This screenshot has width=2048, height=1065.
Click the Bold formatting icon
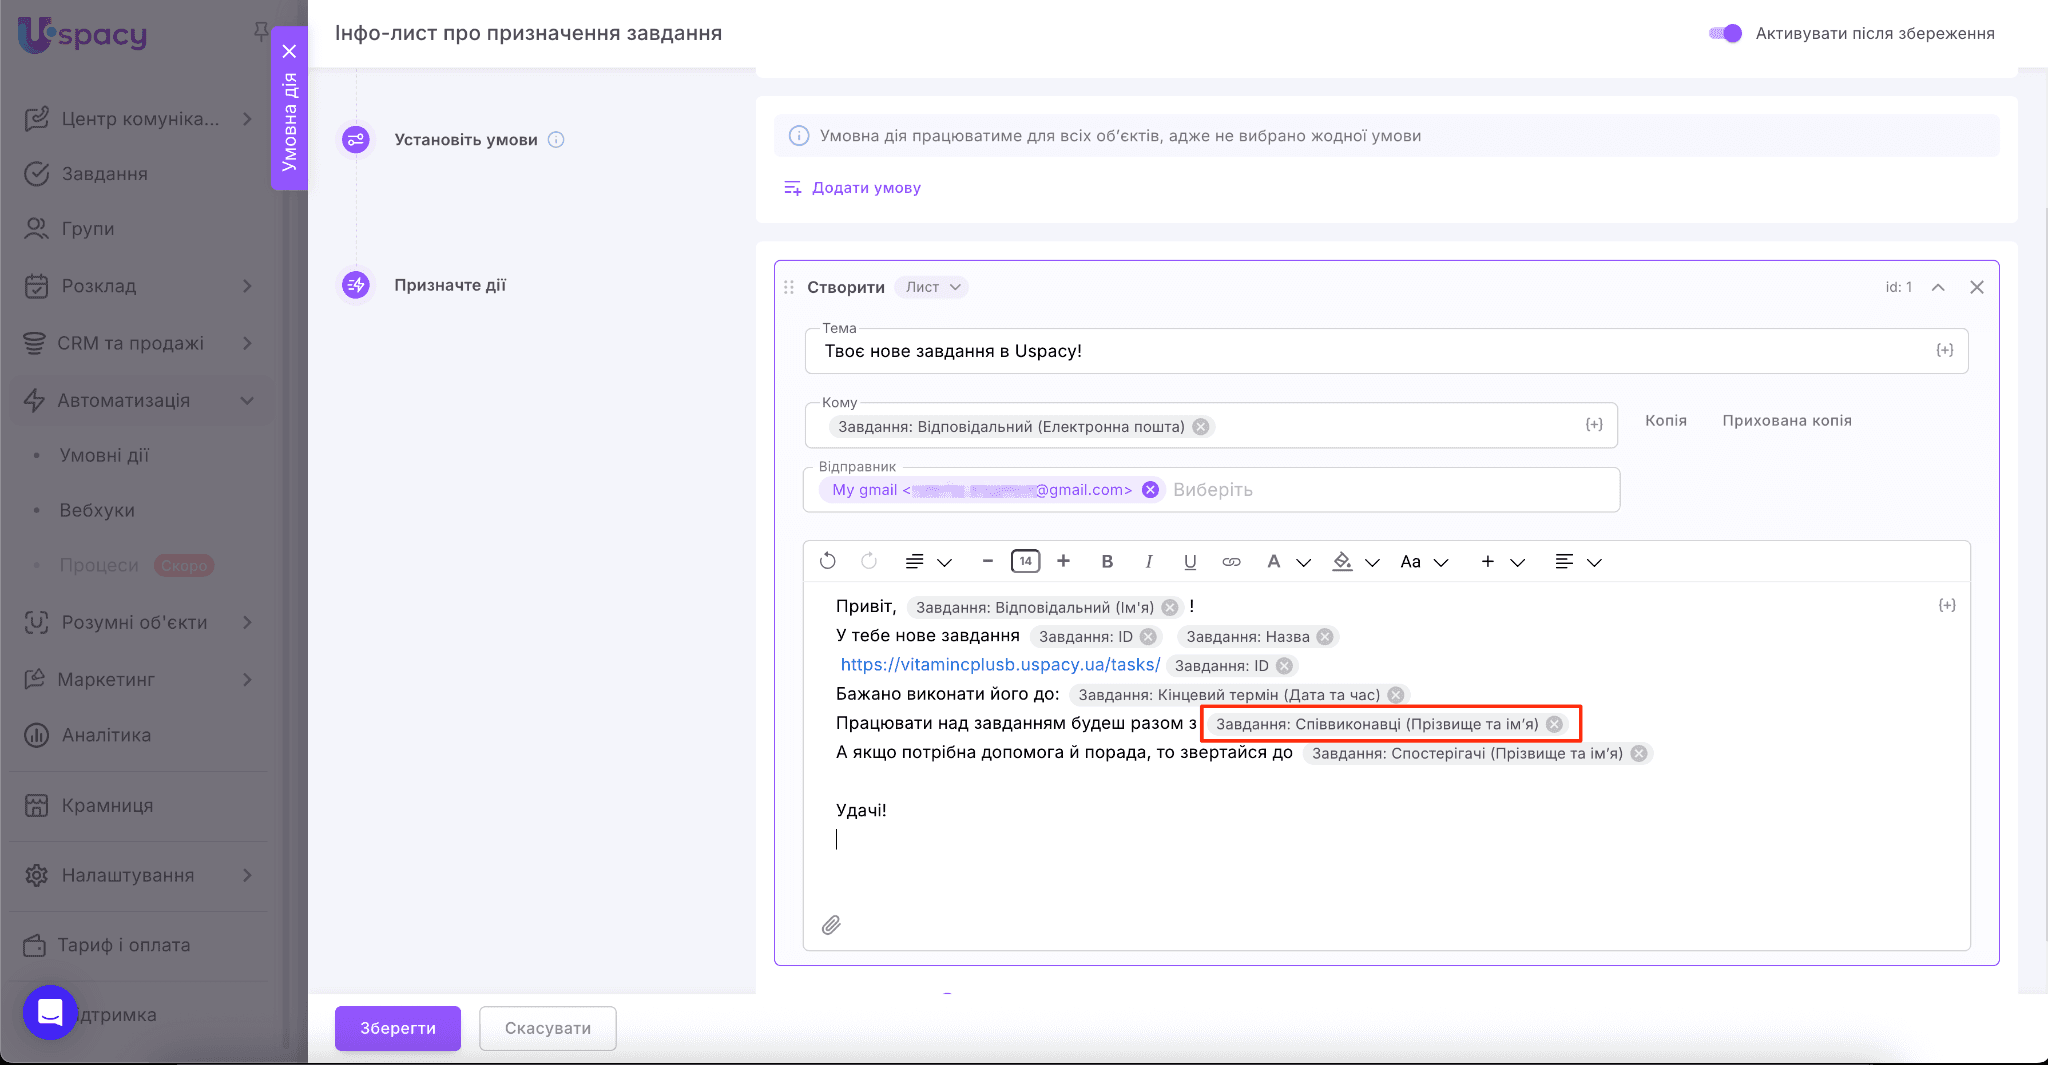click(x=1107, y=562)
